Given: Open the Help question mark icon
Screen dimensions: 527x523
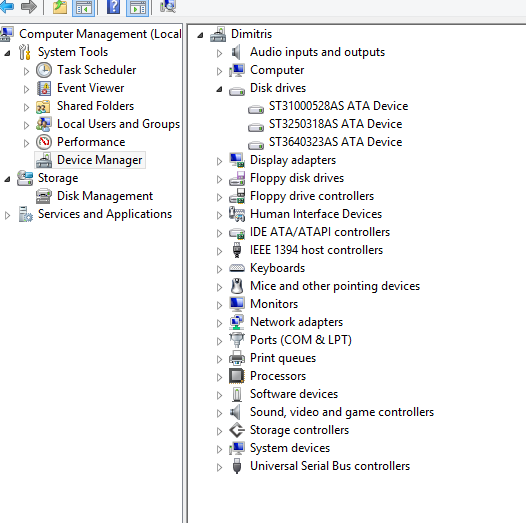Looking at the screenshot, I should tap(113, 7).
